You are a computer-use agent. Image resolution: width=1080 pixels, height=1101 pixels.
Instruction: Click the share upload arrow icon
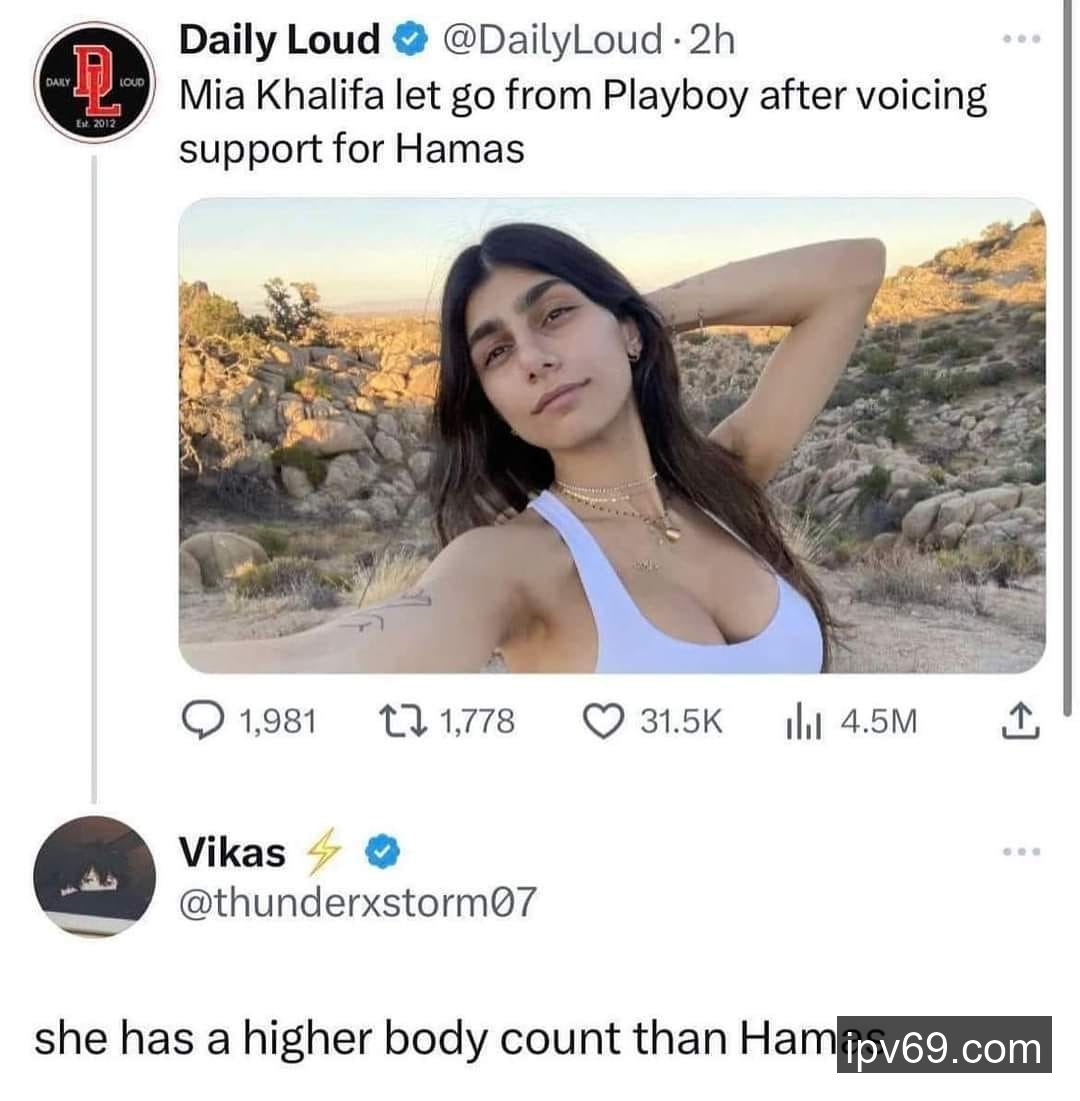(x=1020, y=720)
